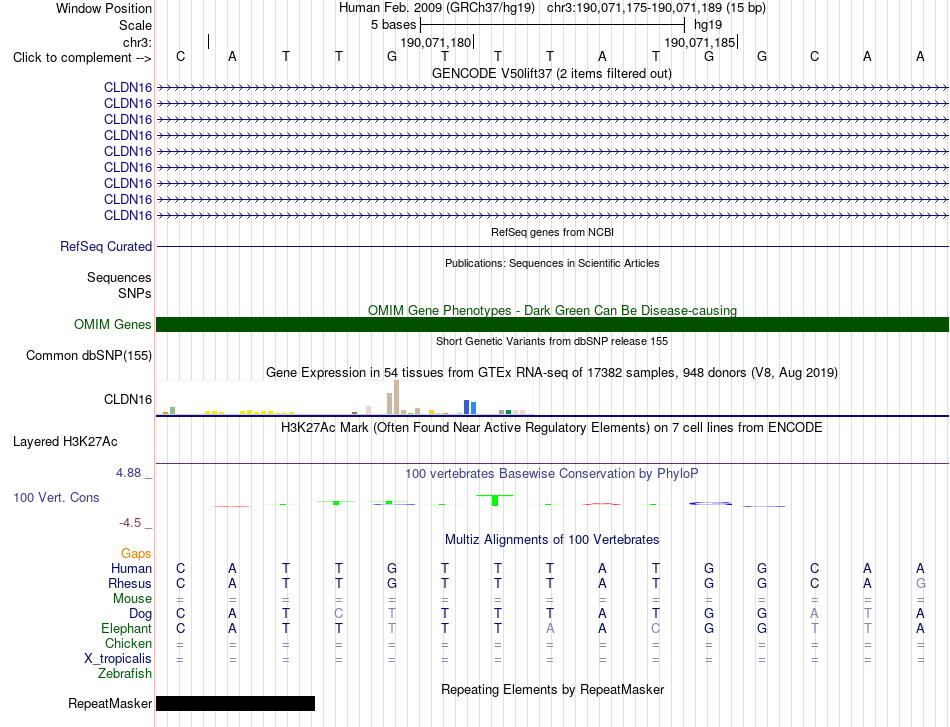
Task: Click the chr3: ruler label
Action: (137, 42)
